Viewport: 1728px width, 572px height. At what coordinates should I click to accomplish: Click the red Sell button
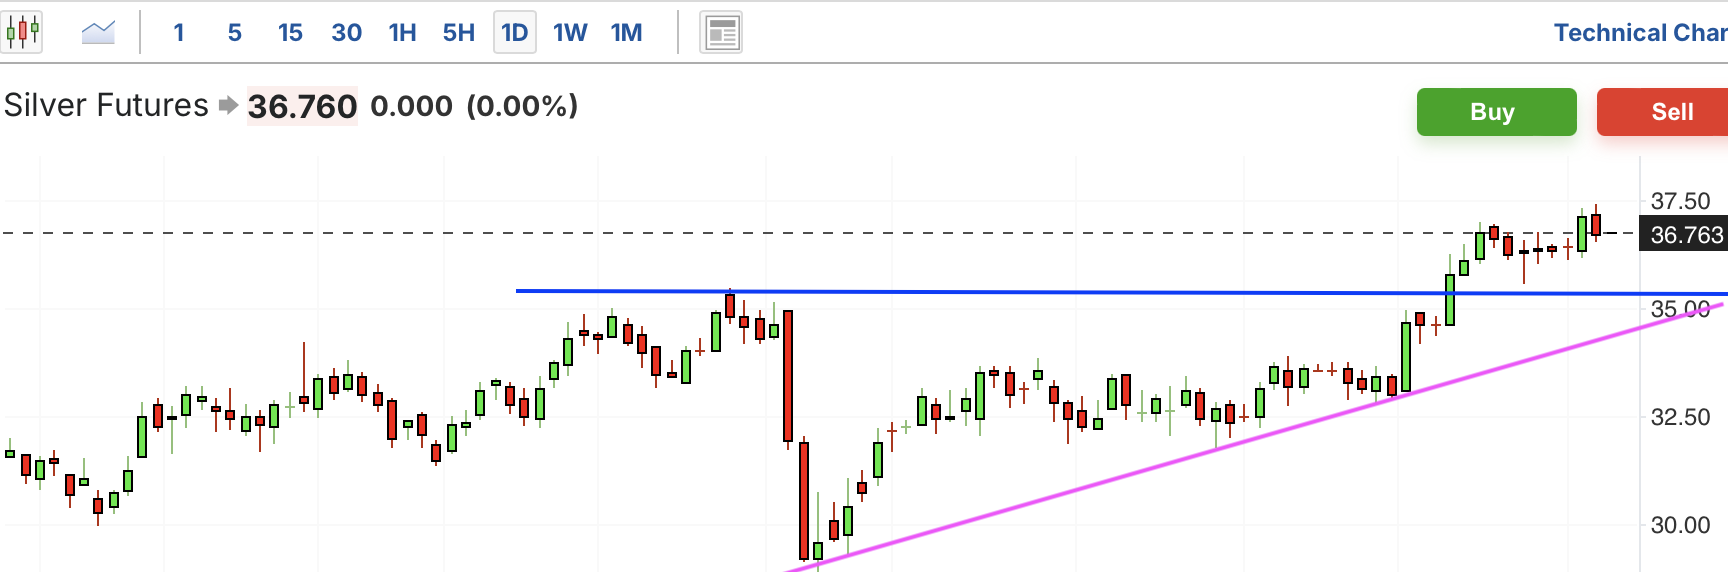tap(1663, 112)
